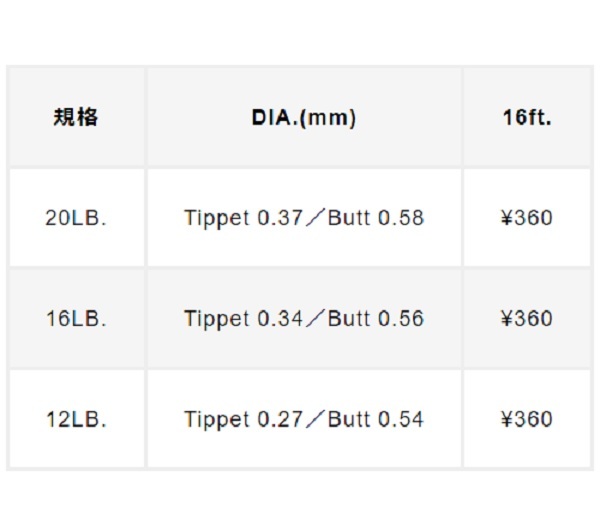Click Butt 0.54 diameter value
Image resolution: width=600 pixels, height=526 pixels.
click(x=376, y=419)
